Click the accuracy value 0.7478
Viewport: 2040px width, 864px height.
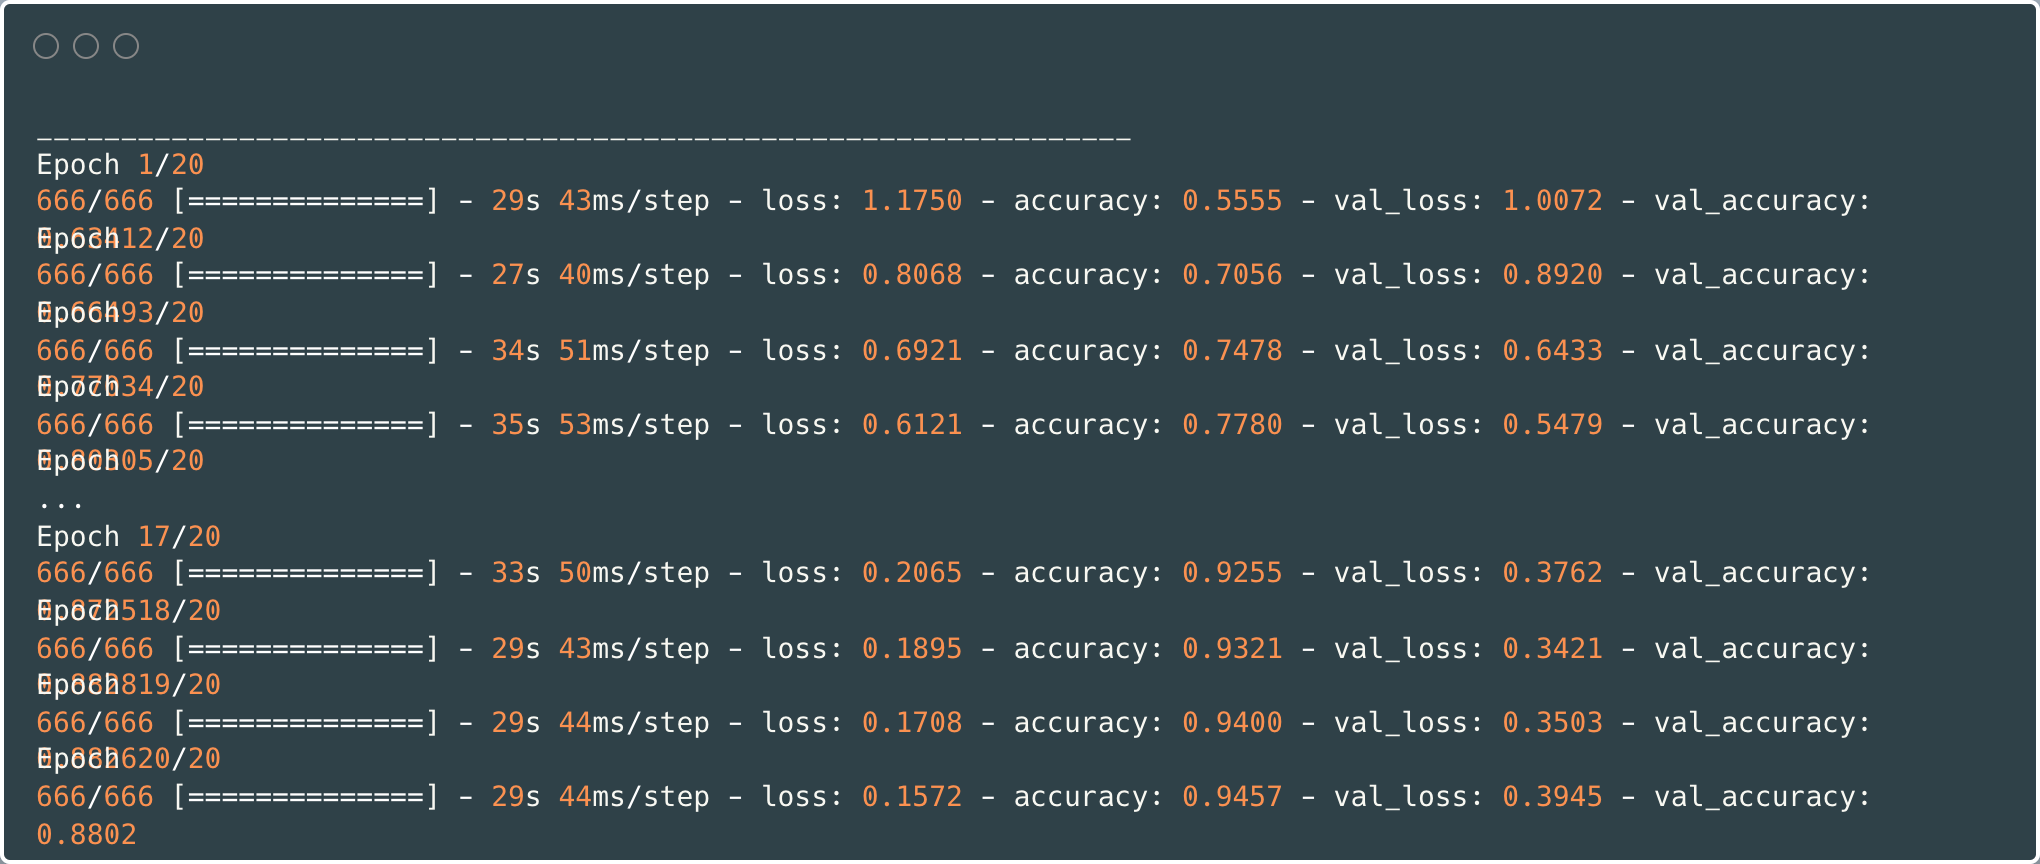(x=1231, y=351)
